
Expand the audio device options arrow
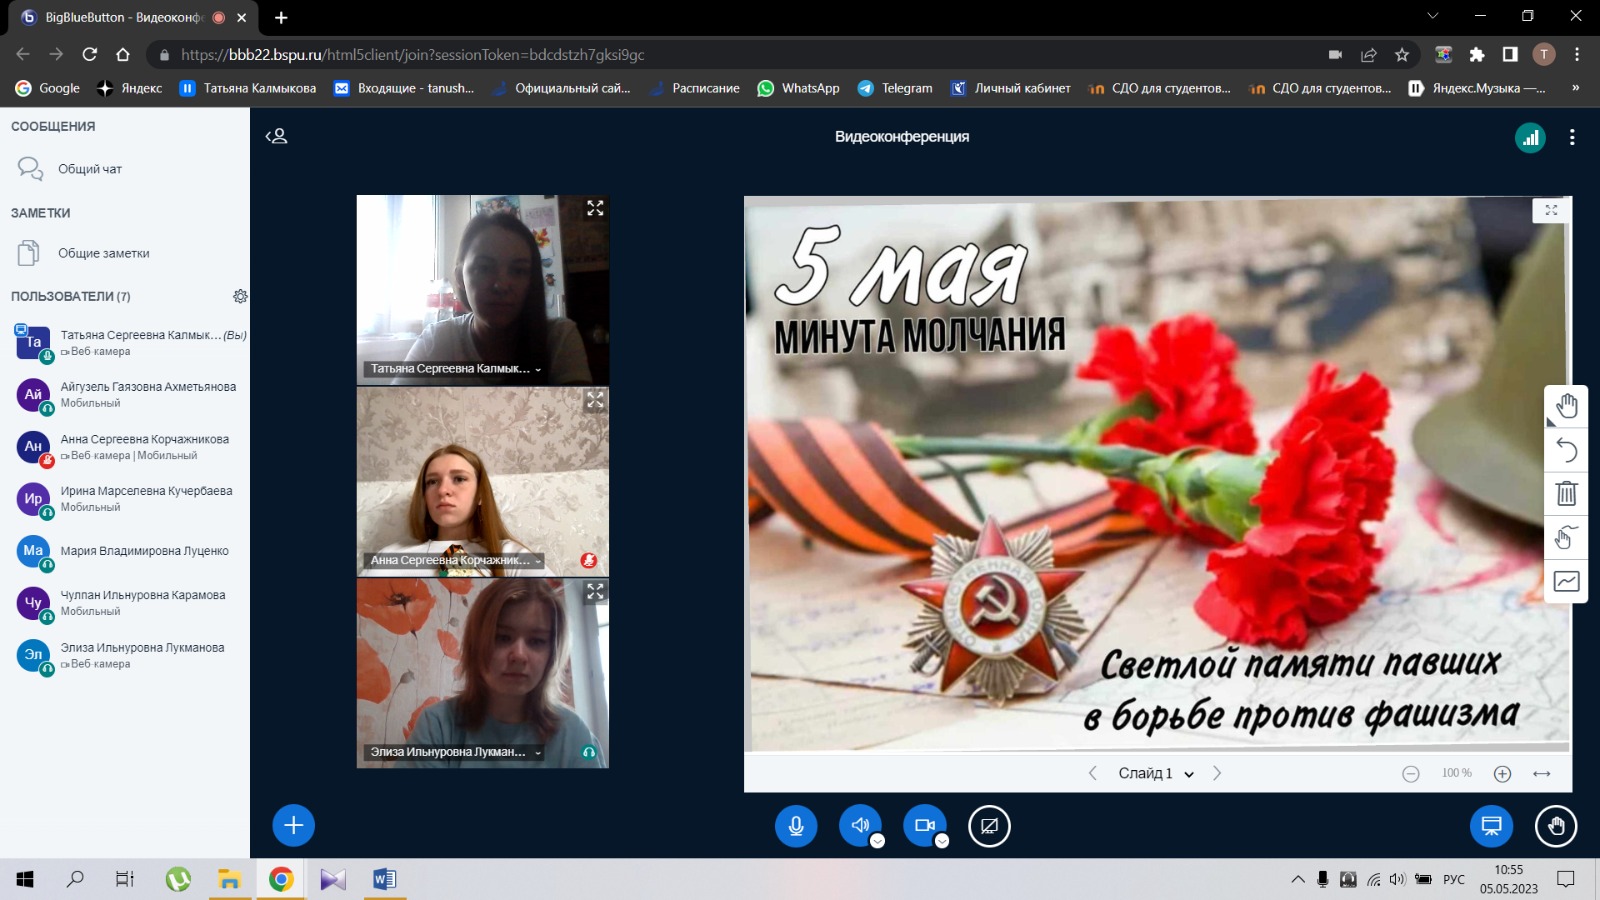coord(877,841)
